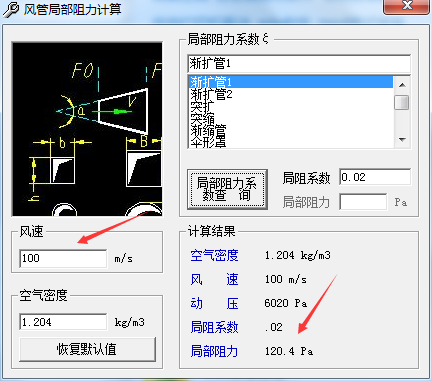
Task: Focus the 空气密度 input field
Action: click(63, 322)
